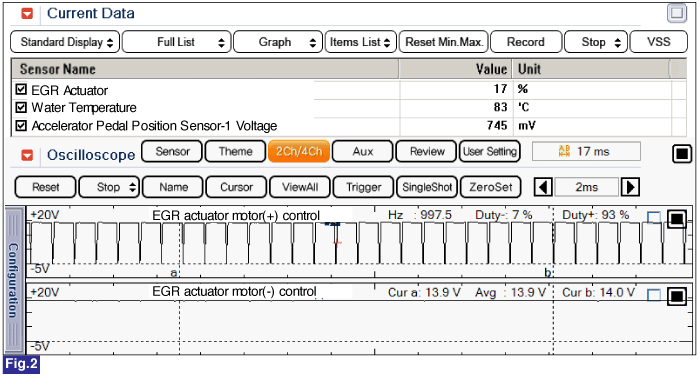Click cursor a marker line on waveform
The height and width of the screenshot is (377, 700).
pos(180,243)
